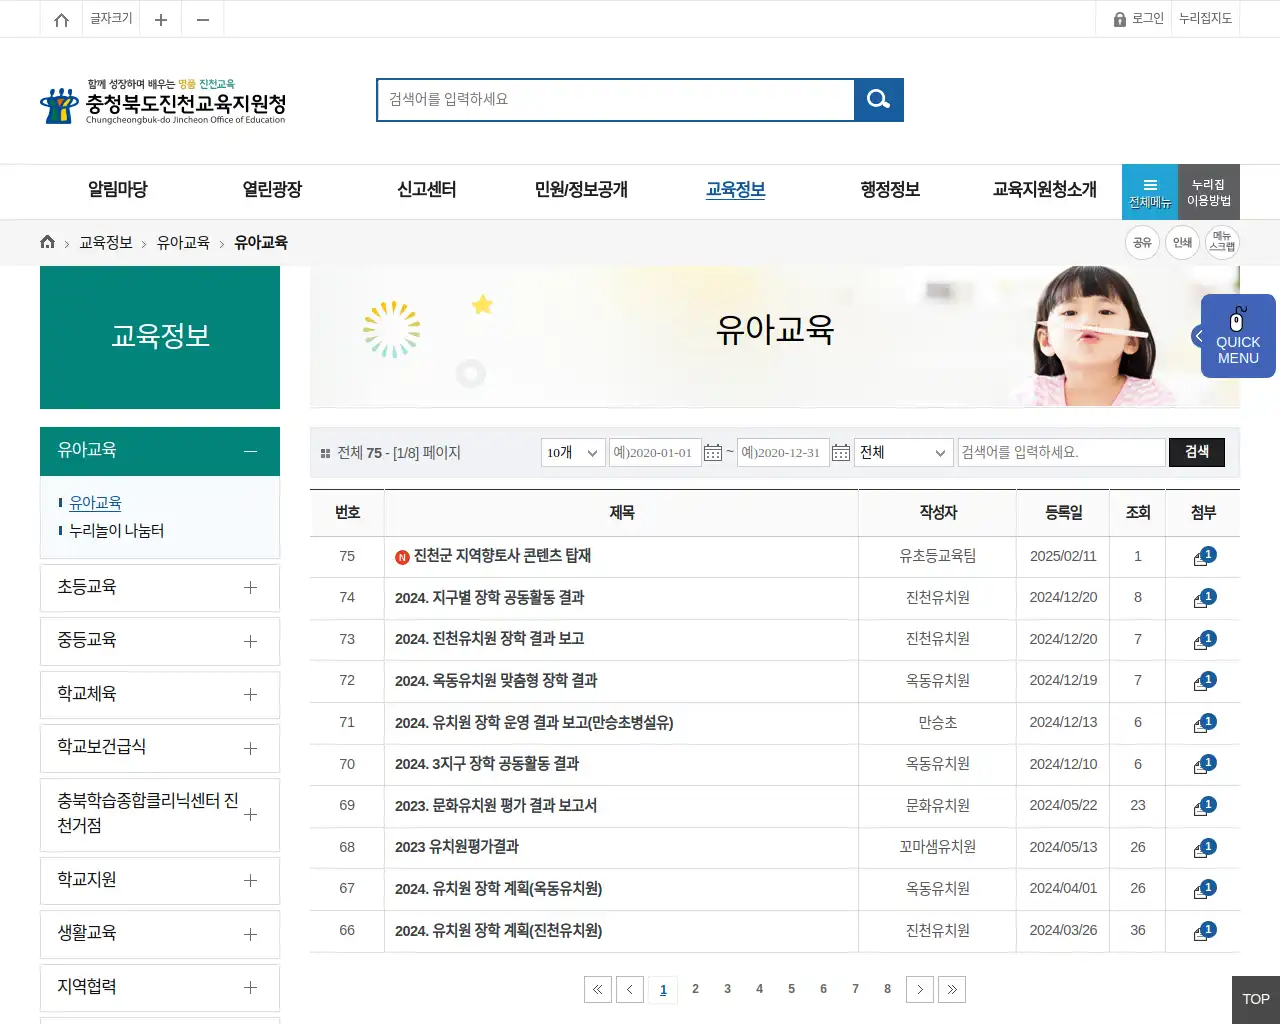Viewport: 1280px width, 1024px height.
Task: Expand the 학교지원 sidebar section
Action: coord(250,880)
